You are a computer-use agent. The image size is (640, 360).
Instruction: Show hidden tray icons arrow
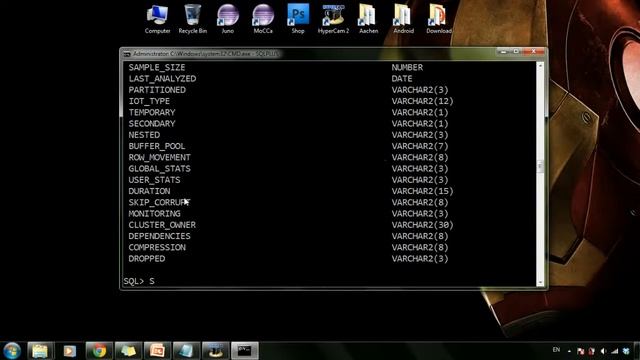pos(569,351)
